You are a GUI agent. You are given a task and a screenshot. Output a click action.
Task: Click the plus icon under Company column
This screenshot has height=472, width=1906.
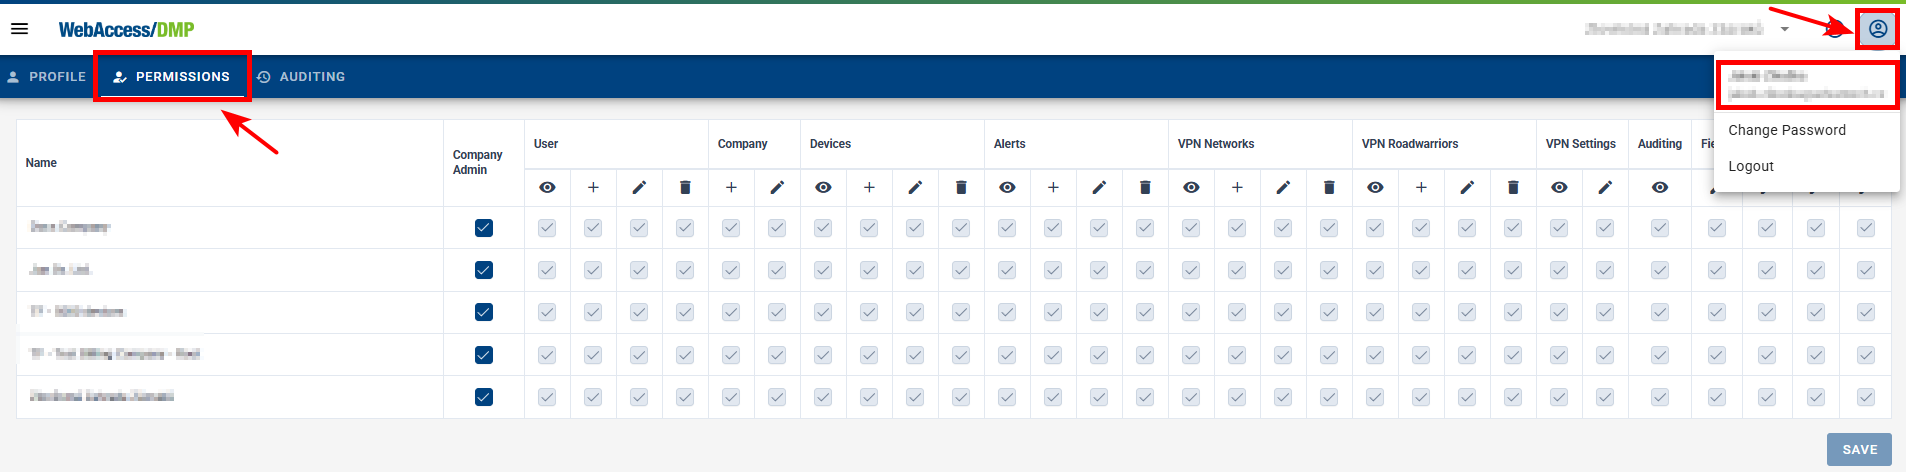(731, 188)
